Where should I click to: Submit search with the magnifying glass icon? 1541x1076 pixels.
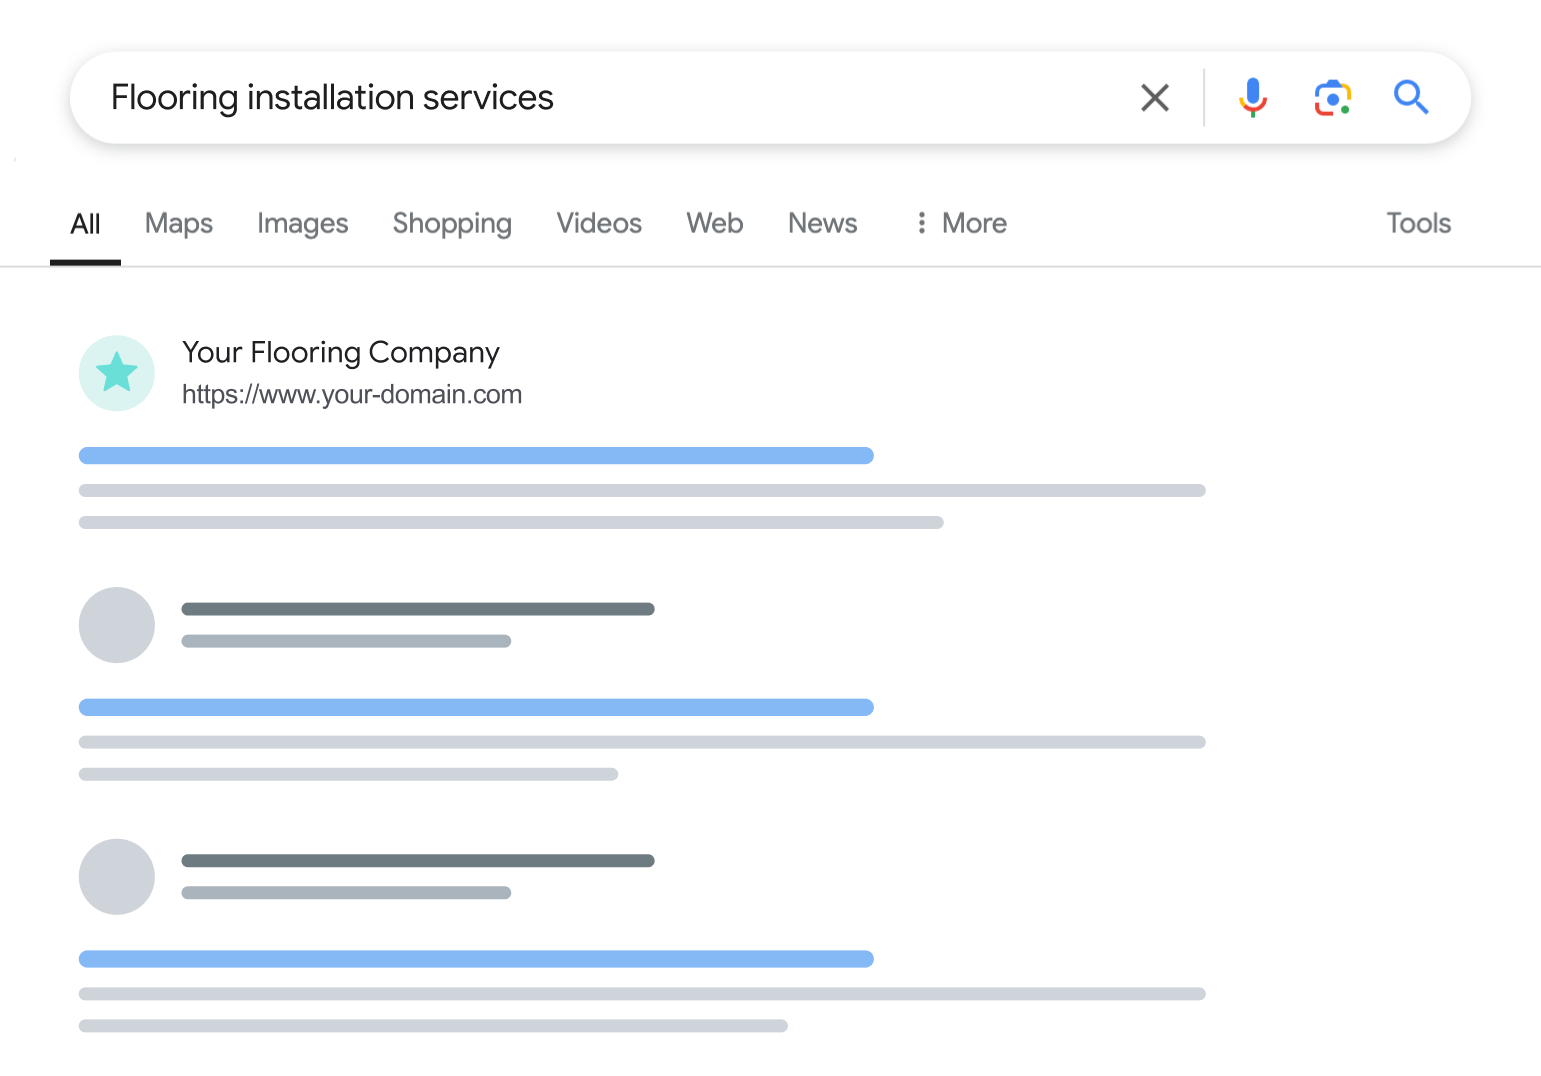[x=1411, y=97]
